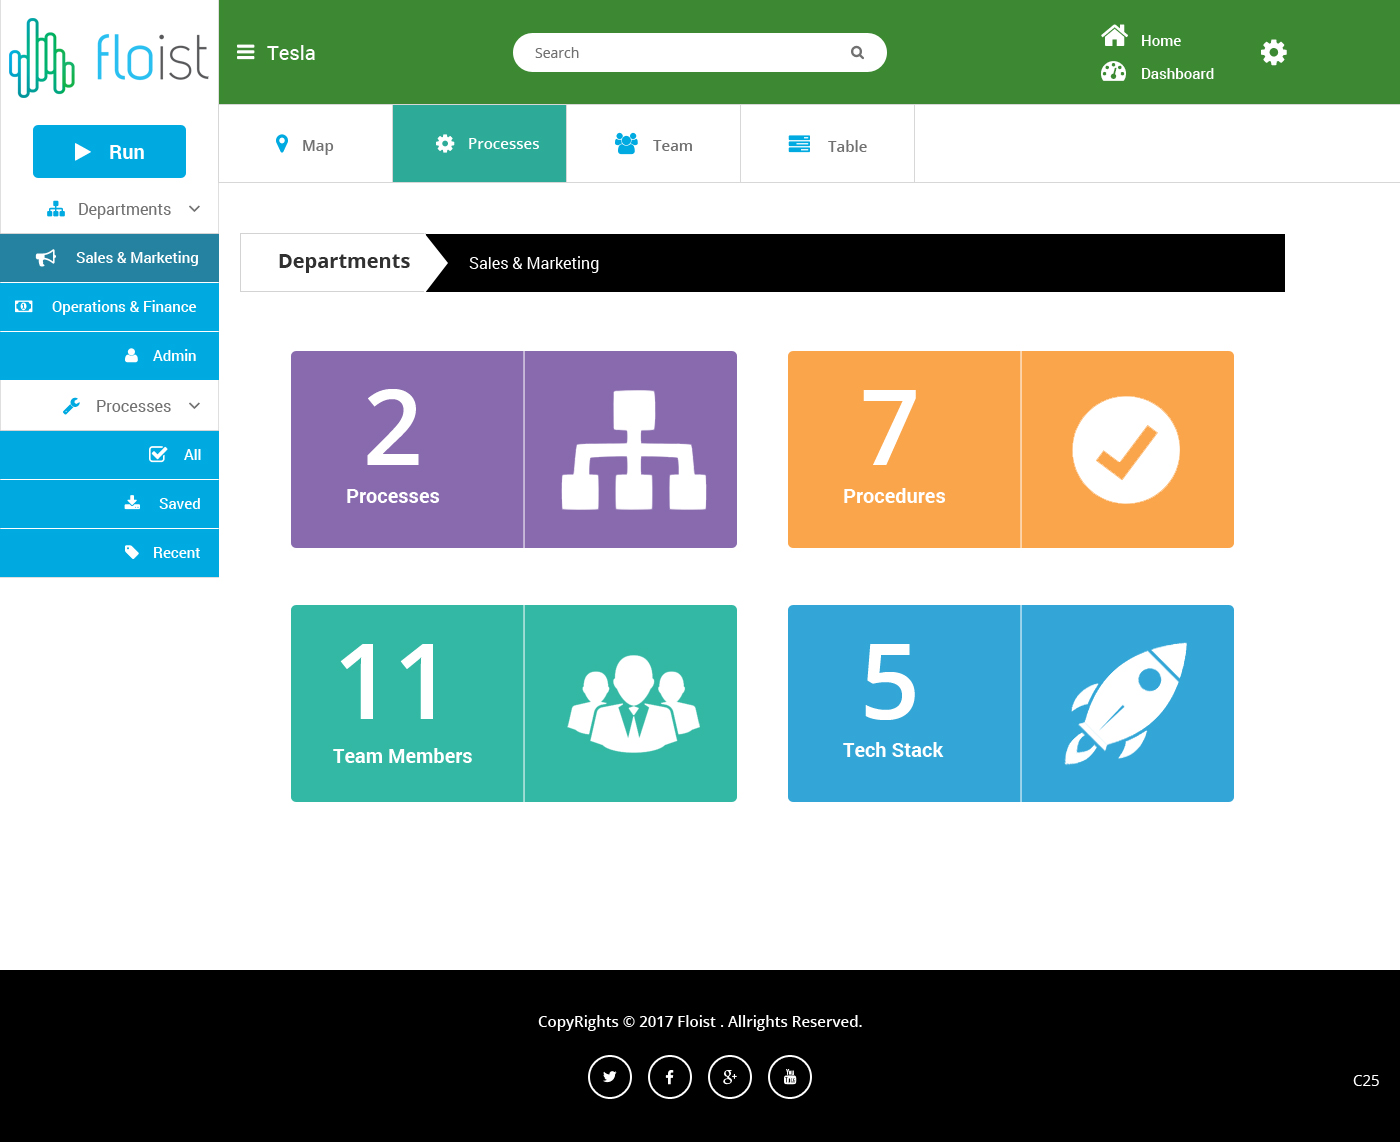The height and width of the screenshot is (1142, 1400).
Task: Select Admin in the sidebar
Action: pos(109,356)
